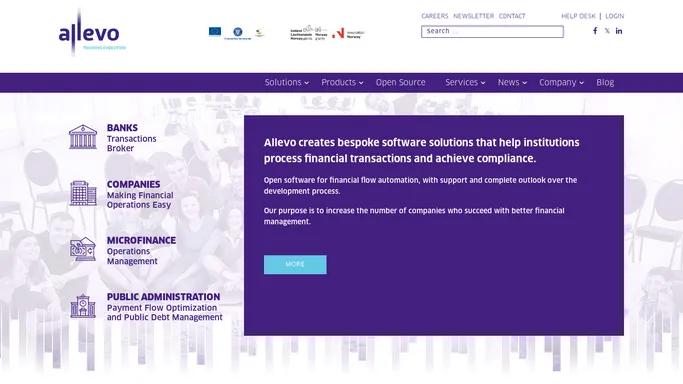Click the Allevo logo

91,33
